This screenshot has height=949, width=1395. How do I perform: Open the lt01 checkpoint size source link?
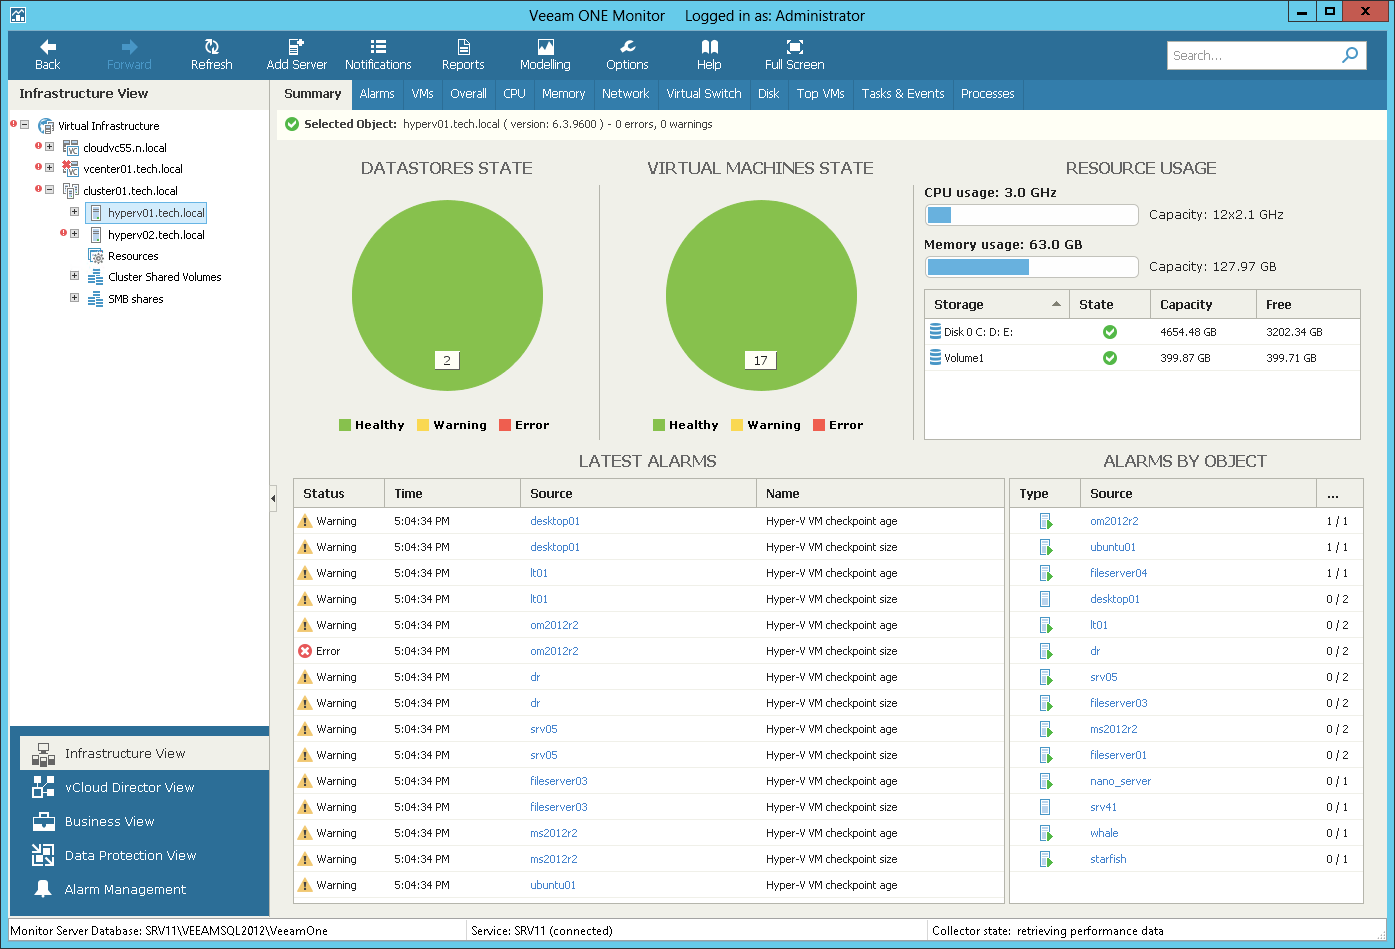[x=539, y=599]
